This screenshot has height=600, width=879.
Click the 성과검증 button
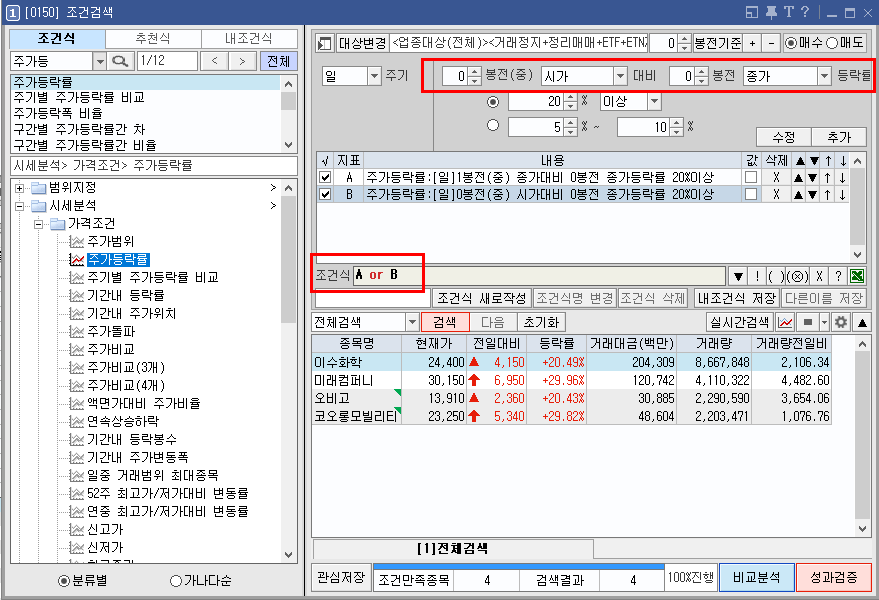[x=834, y=578]
